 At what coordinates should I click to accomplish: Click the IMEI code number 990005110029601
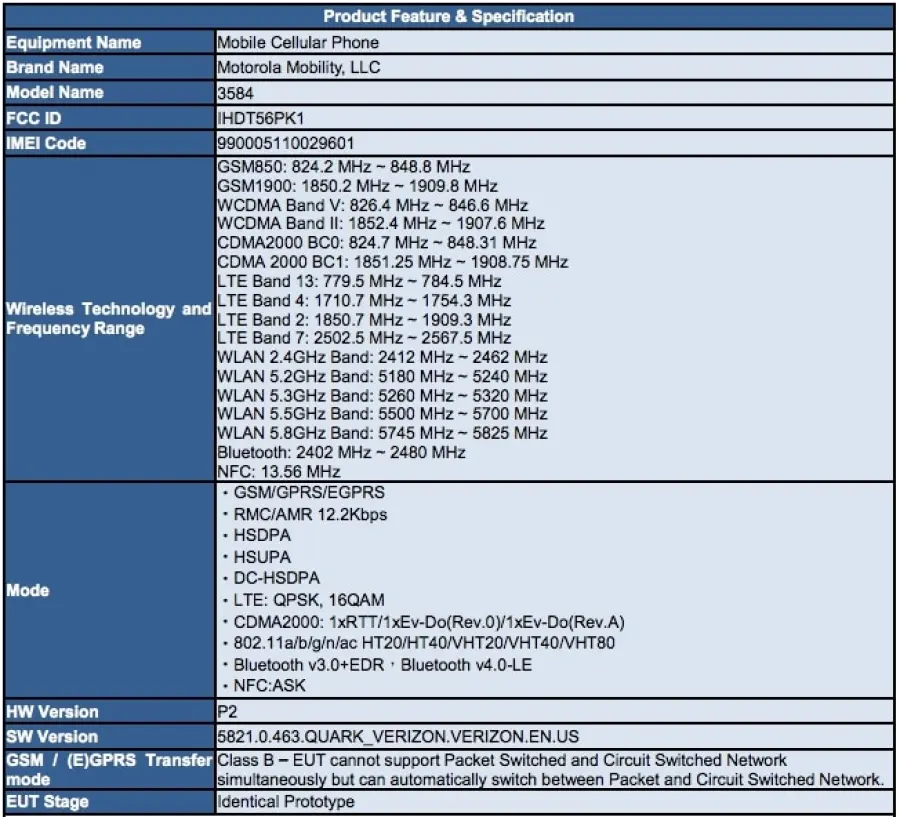[285, 143]
